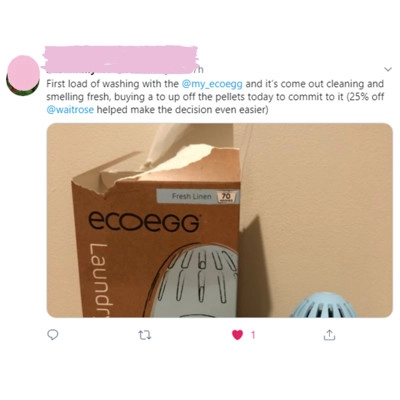Open the tweet timestamp ending in h

[x=200, y=70]
